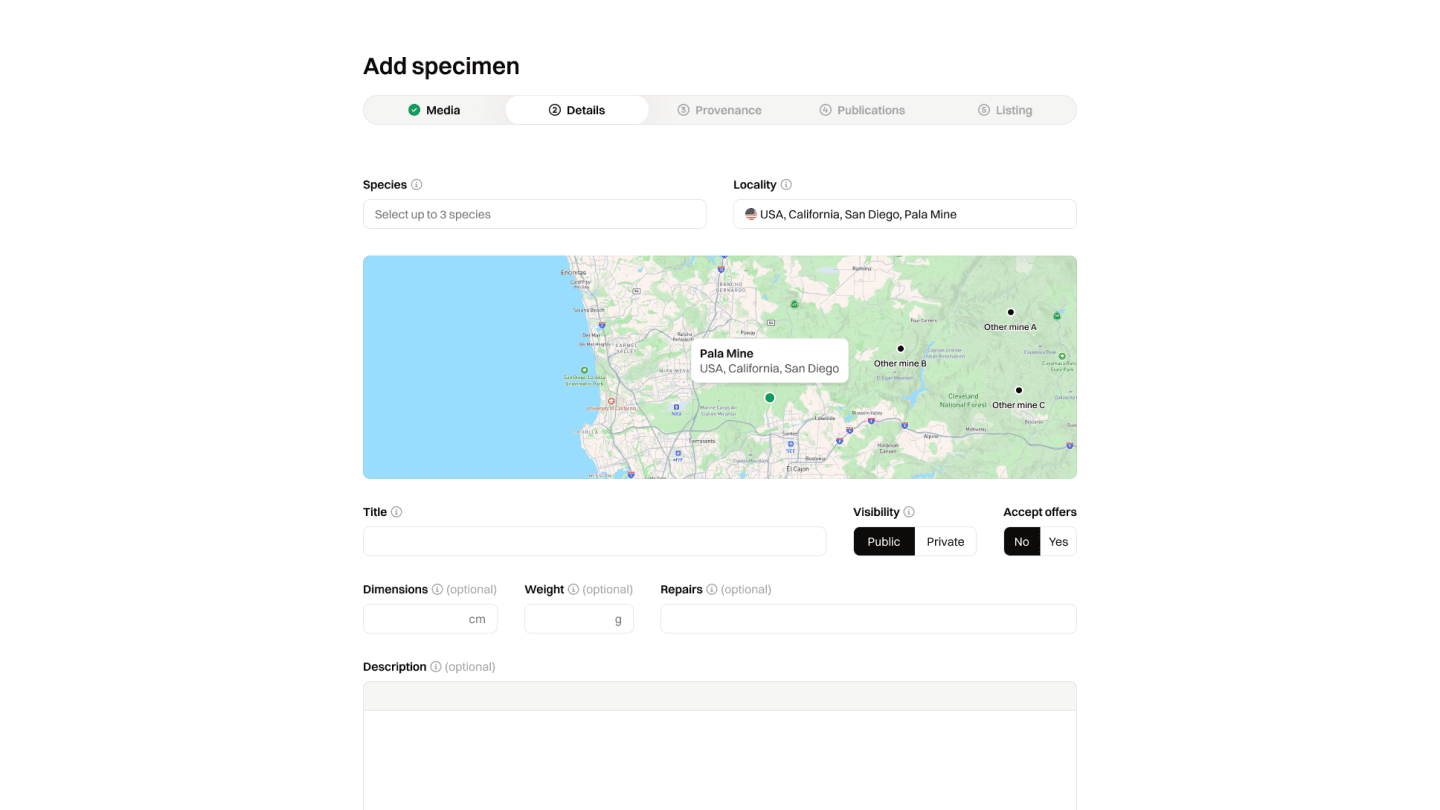Click the Dimensions cm input field
Image resolution: width=1440 pixels, height=810 pixels.
click(430, 619)
